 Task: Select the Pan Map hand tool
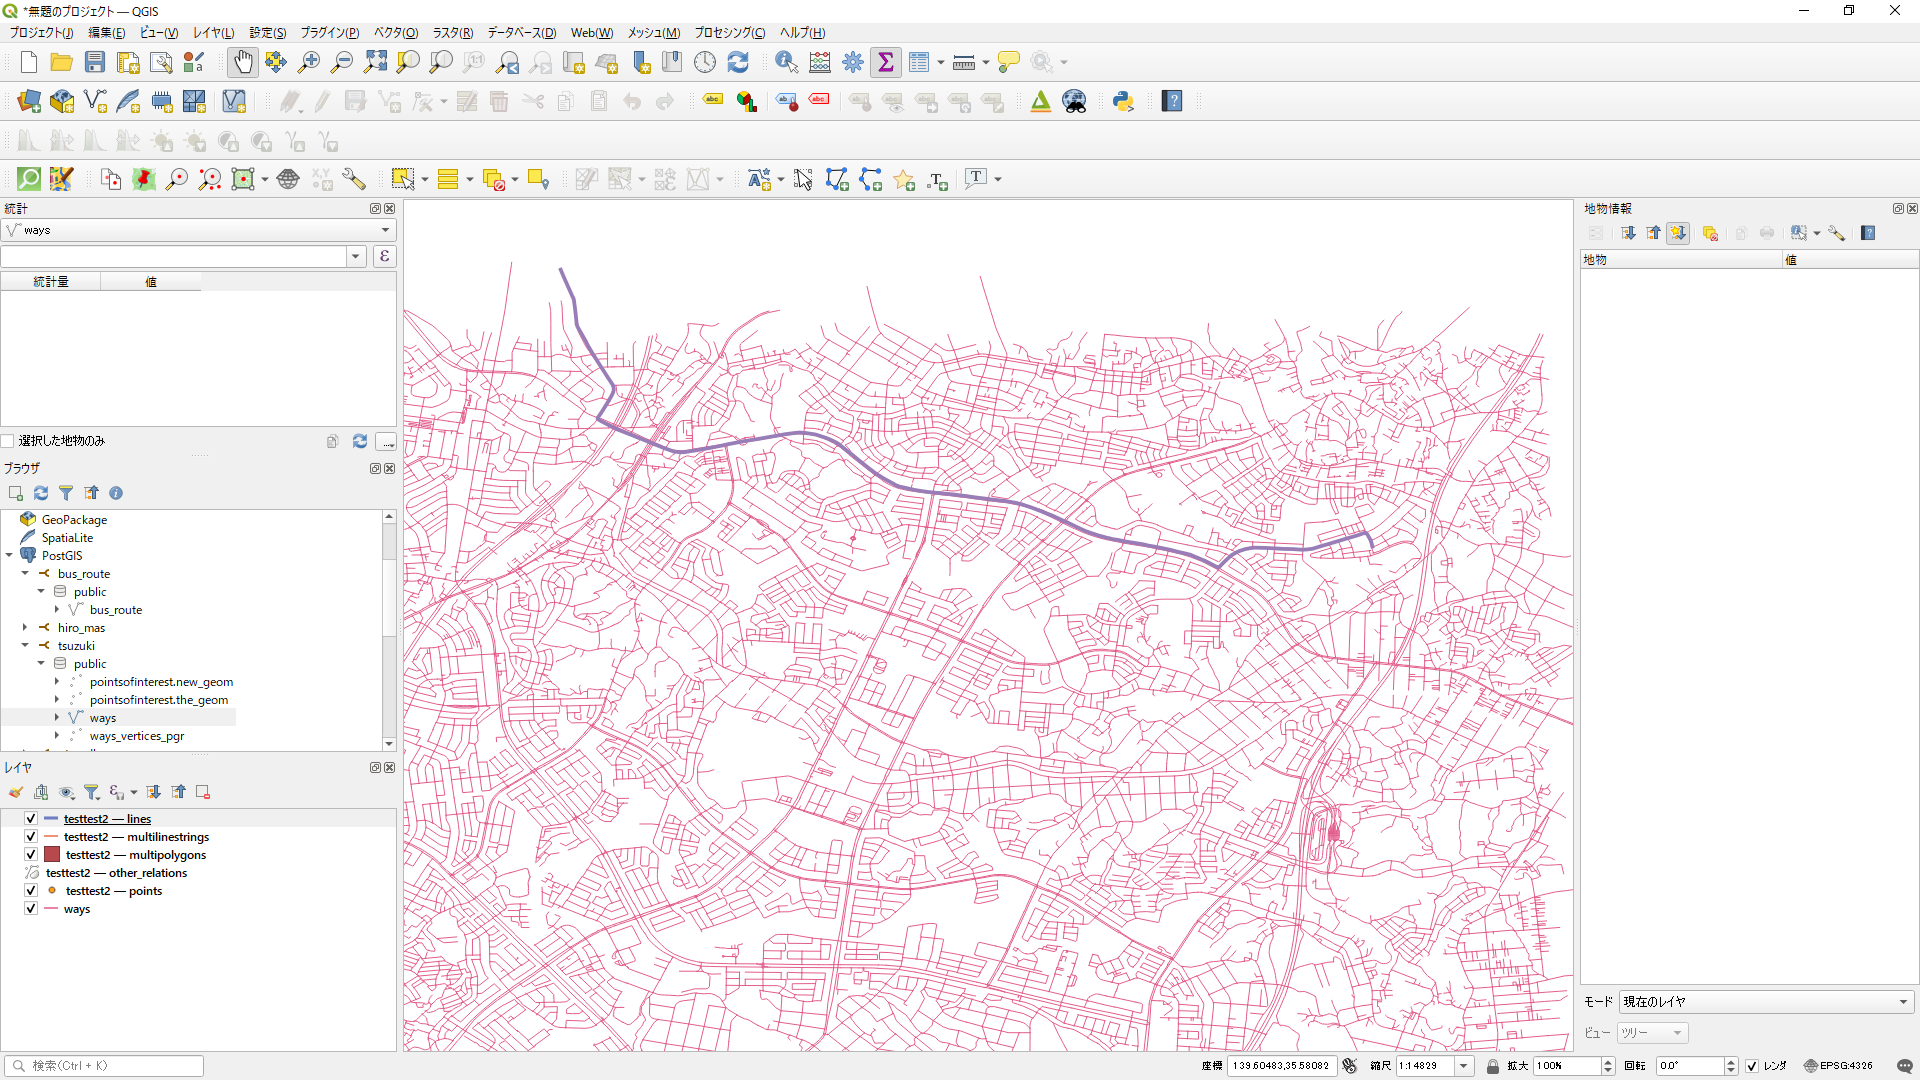[x=243, y=62]
